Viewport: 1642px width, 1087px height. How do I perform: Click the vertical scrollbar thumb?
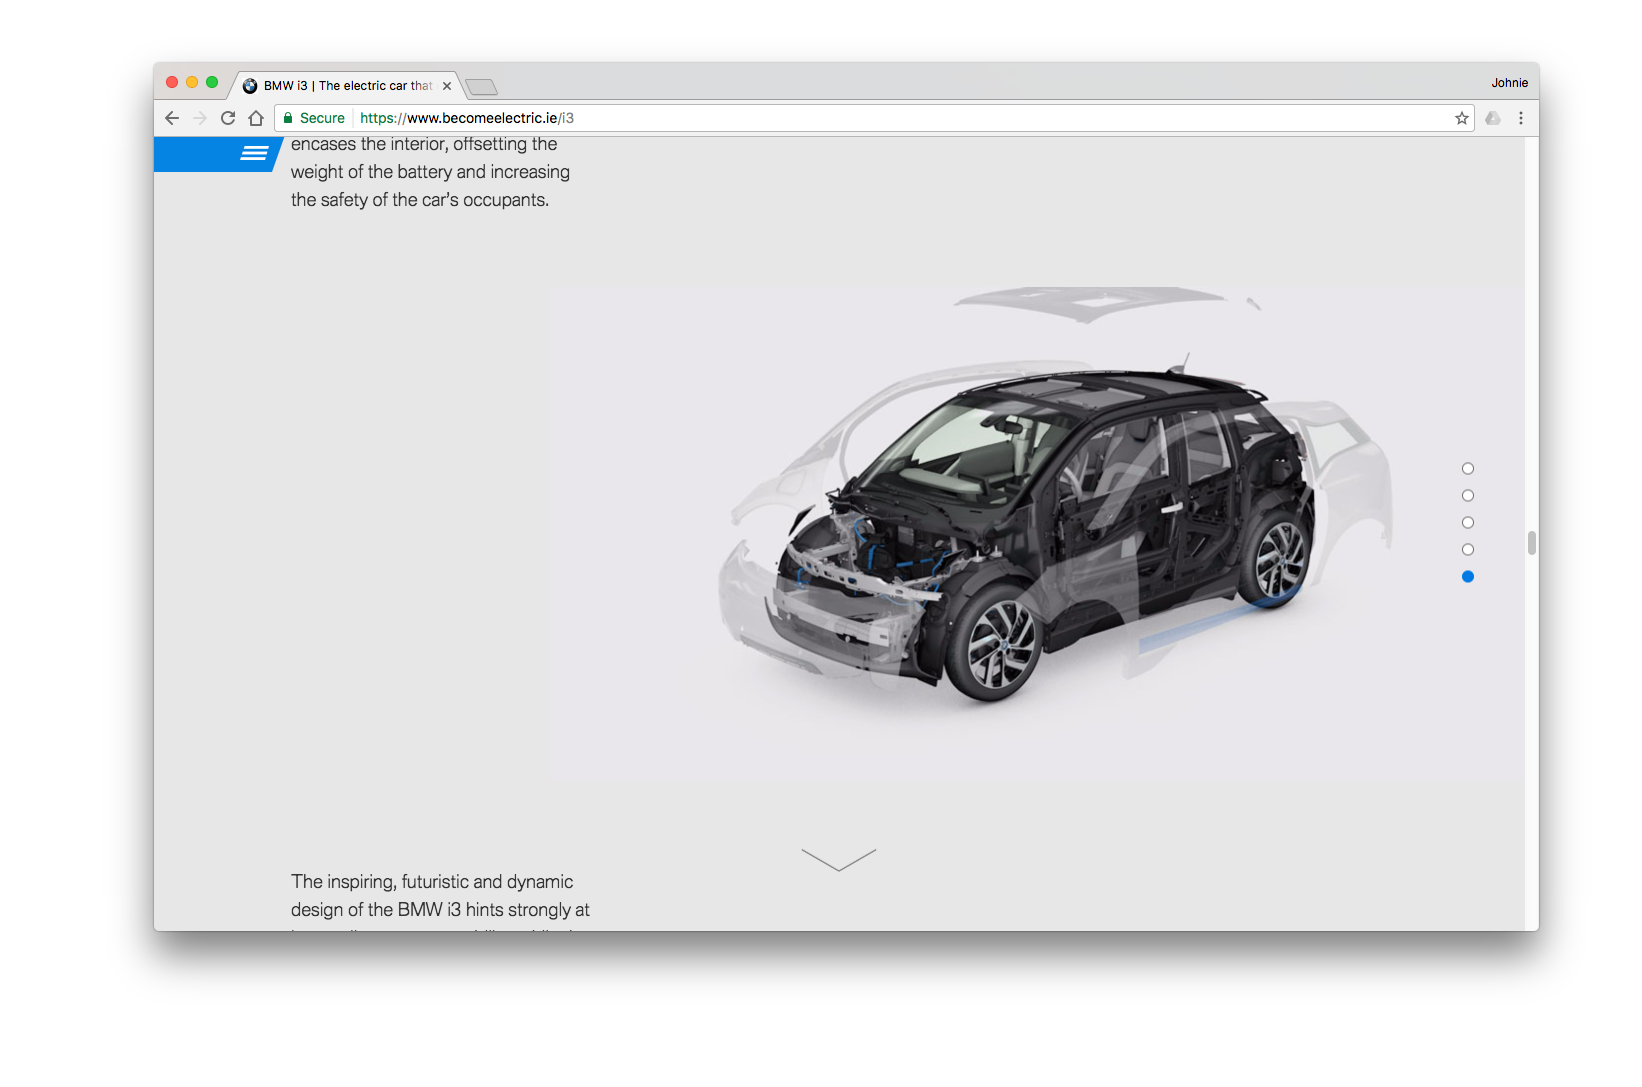tap(1532, 543)
